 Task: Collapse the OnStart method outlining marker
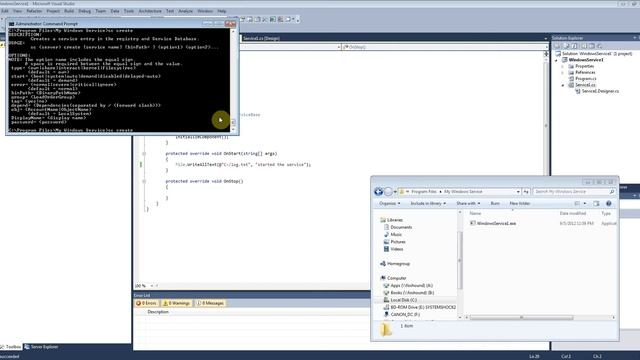[x=144, y=153]
